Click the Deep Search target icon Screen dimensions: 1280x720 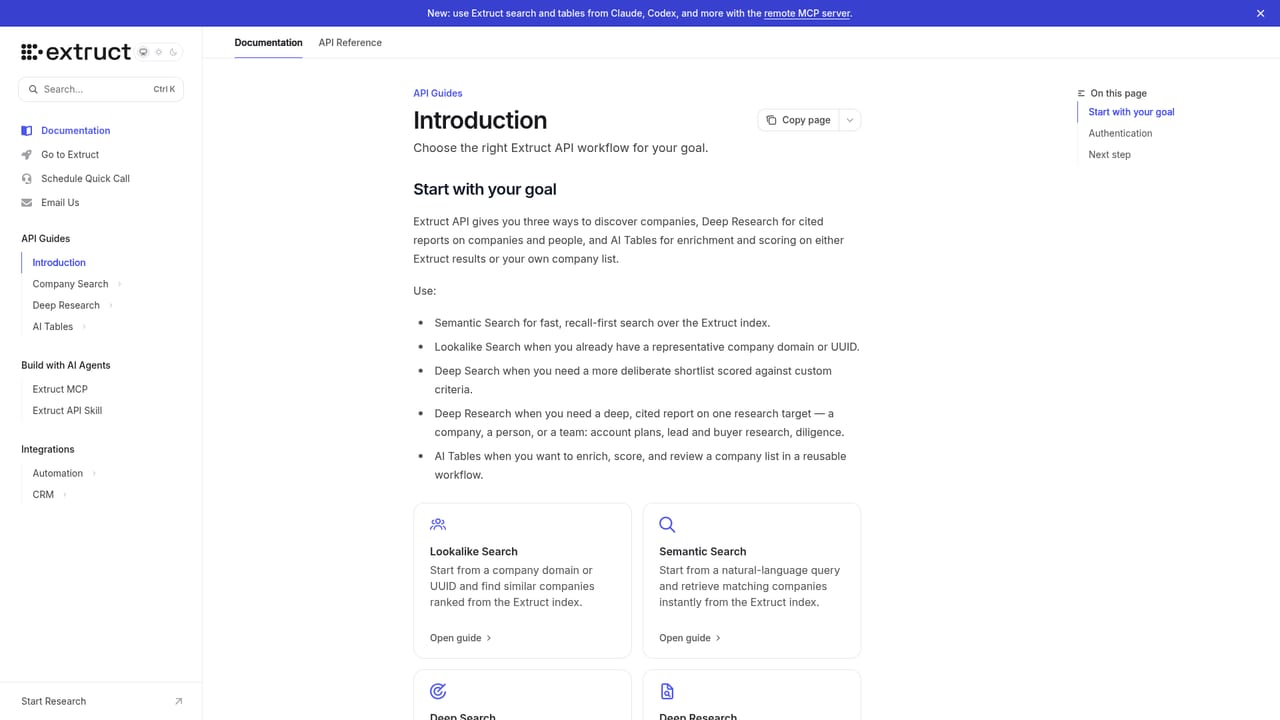[x=438, y=691]
